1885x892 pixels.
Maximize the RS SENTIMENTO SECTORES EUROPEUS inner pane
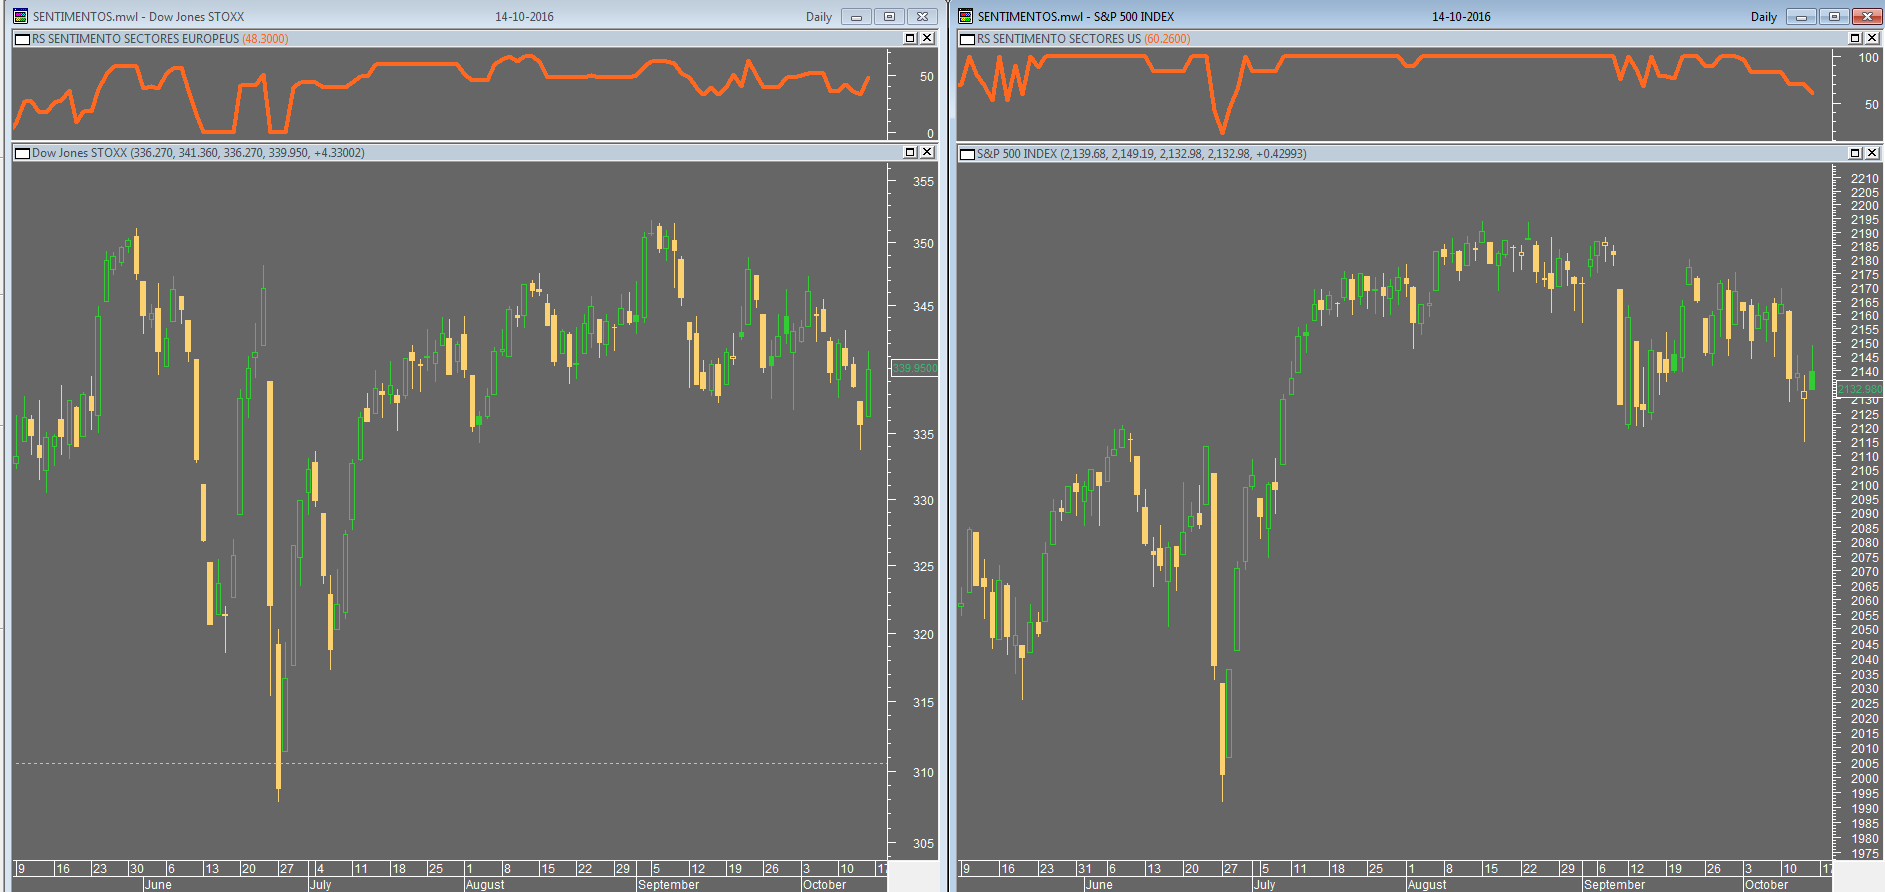pos(910,38)
